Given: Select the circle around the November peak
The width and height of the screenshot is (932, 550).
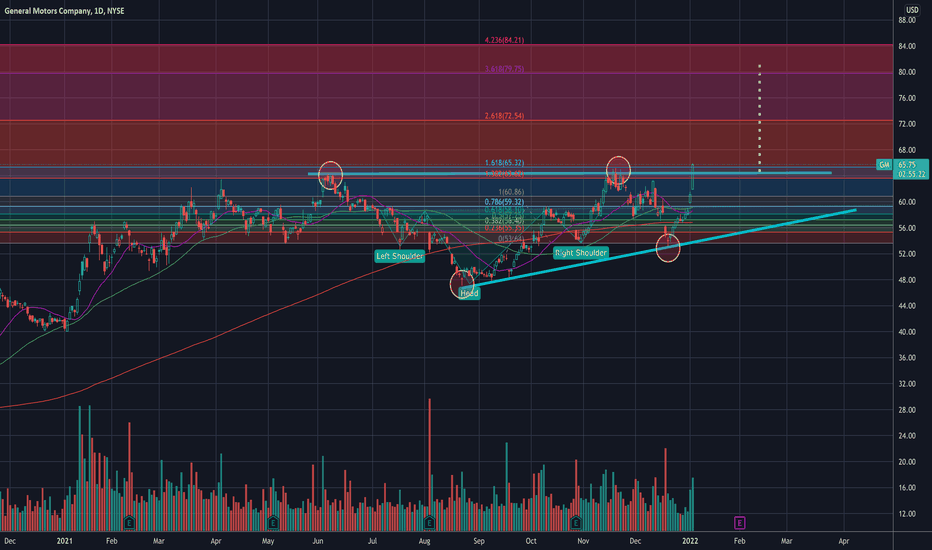Looking at the screenshot, I should click(x=618, y=170).
